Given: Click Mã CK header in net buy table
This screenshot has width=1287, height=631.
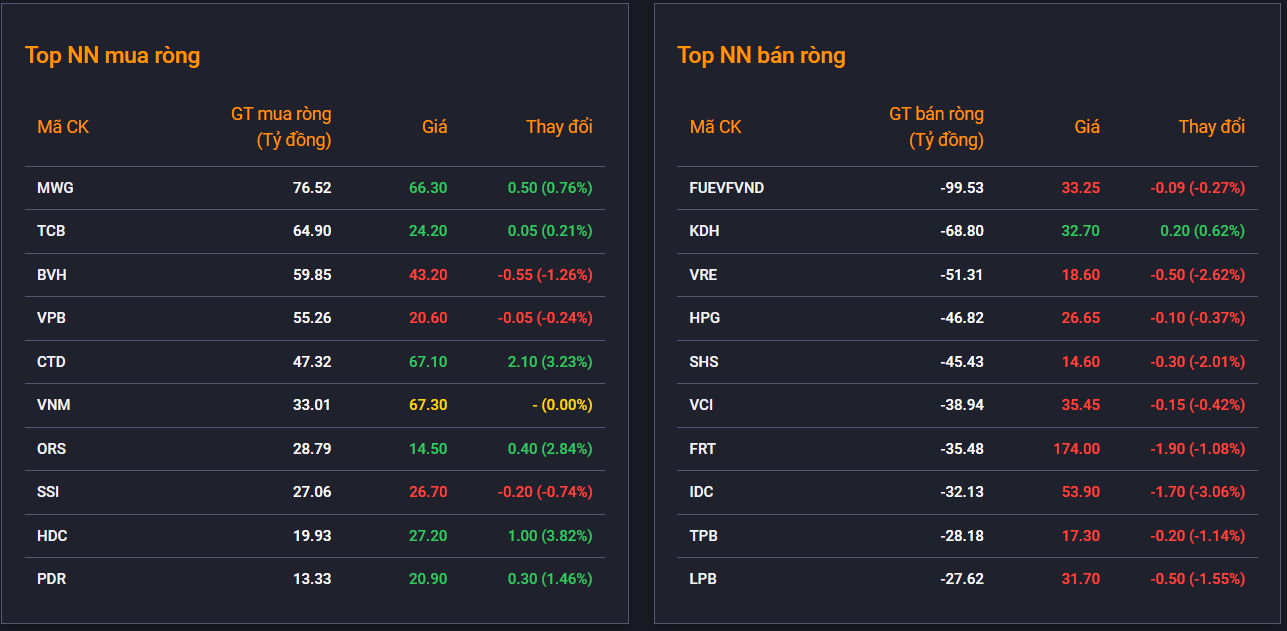Looking at the screenshot, I should [x=63, y=127].
